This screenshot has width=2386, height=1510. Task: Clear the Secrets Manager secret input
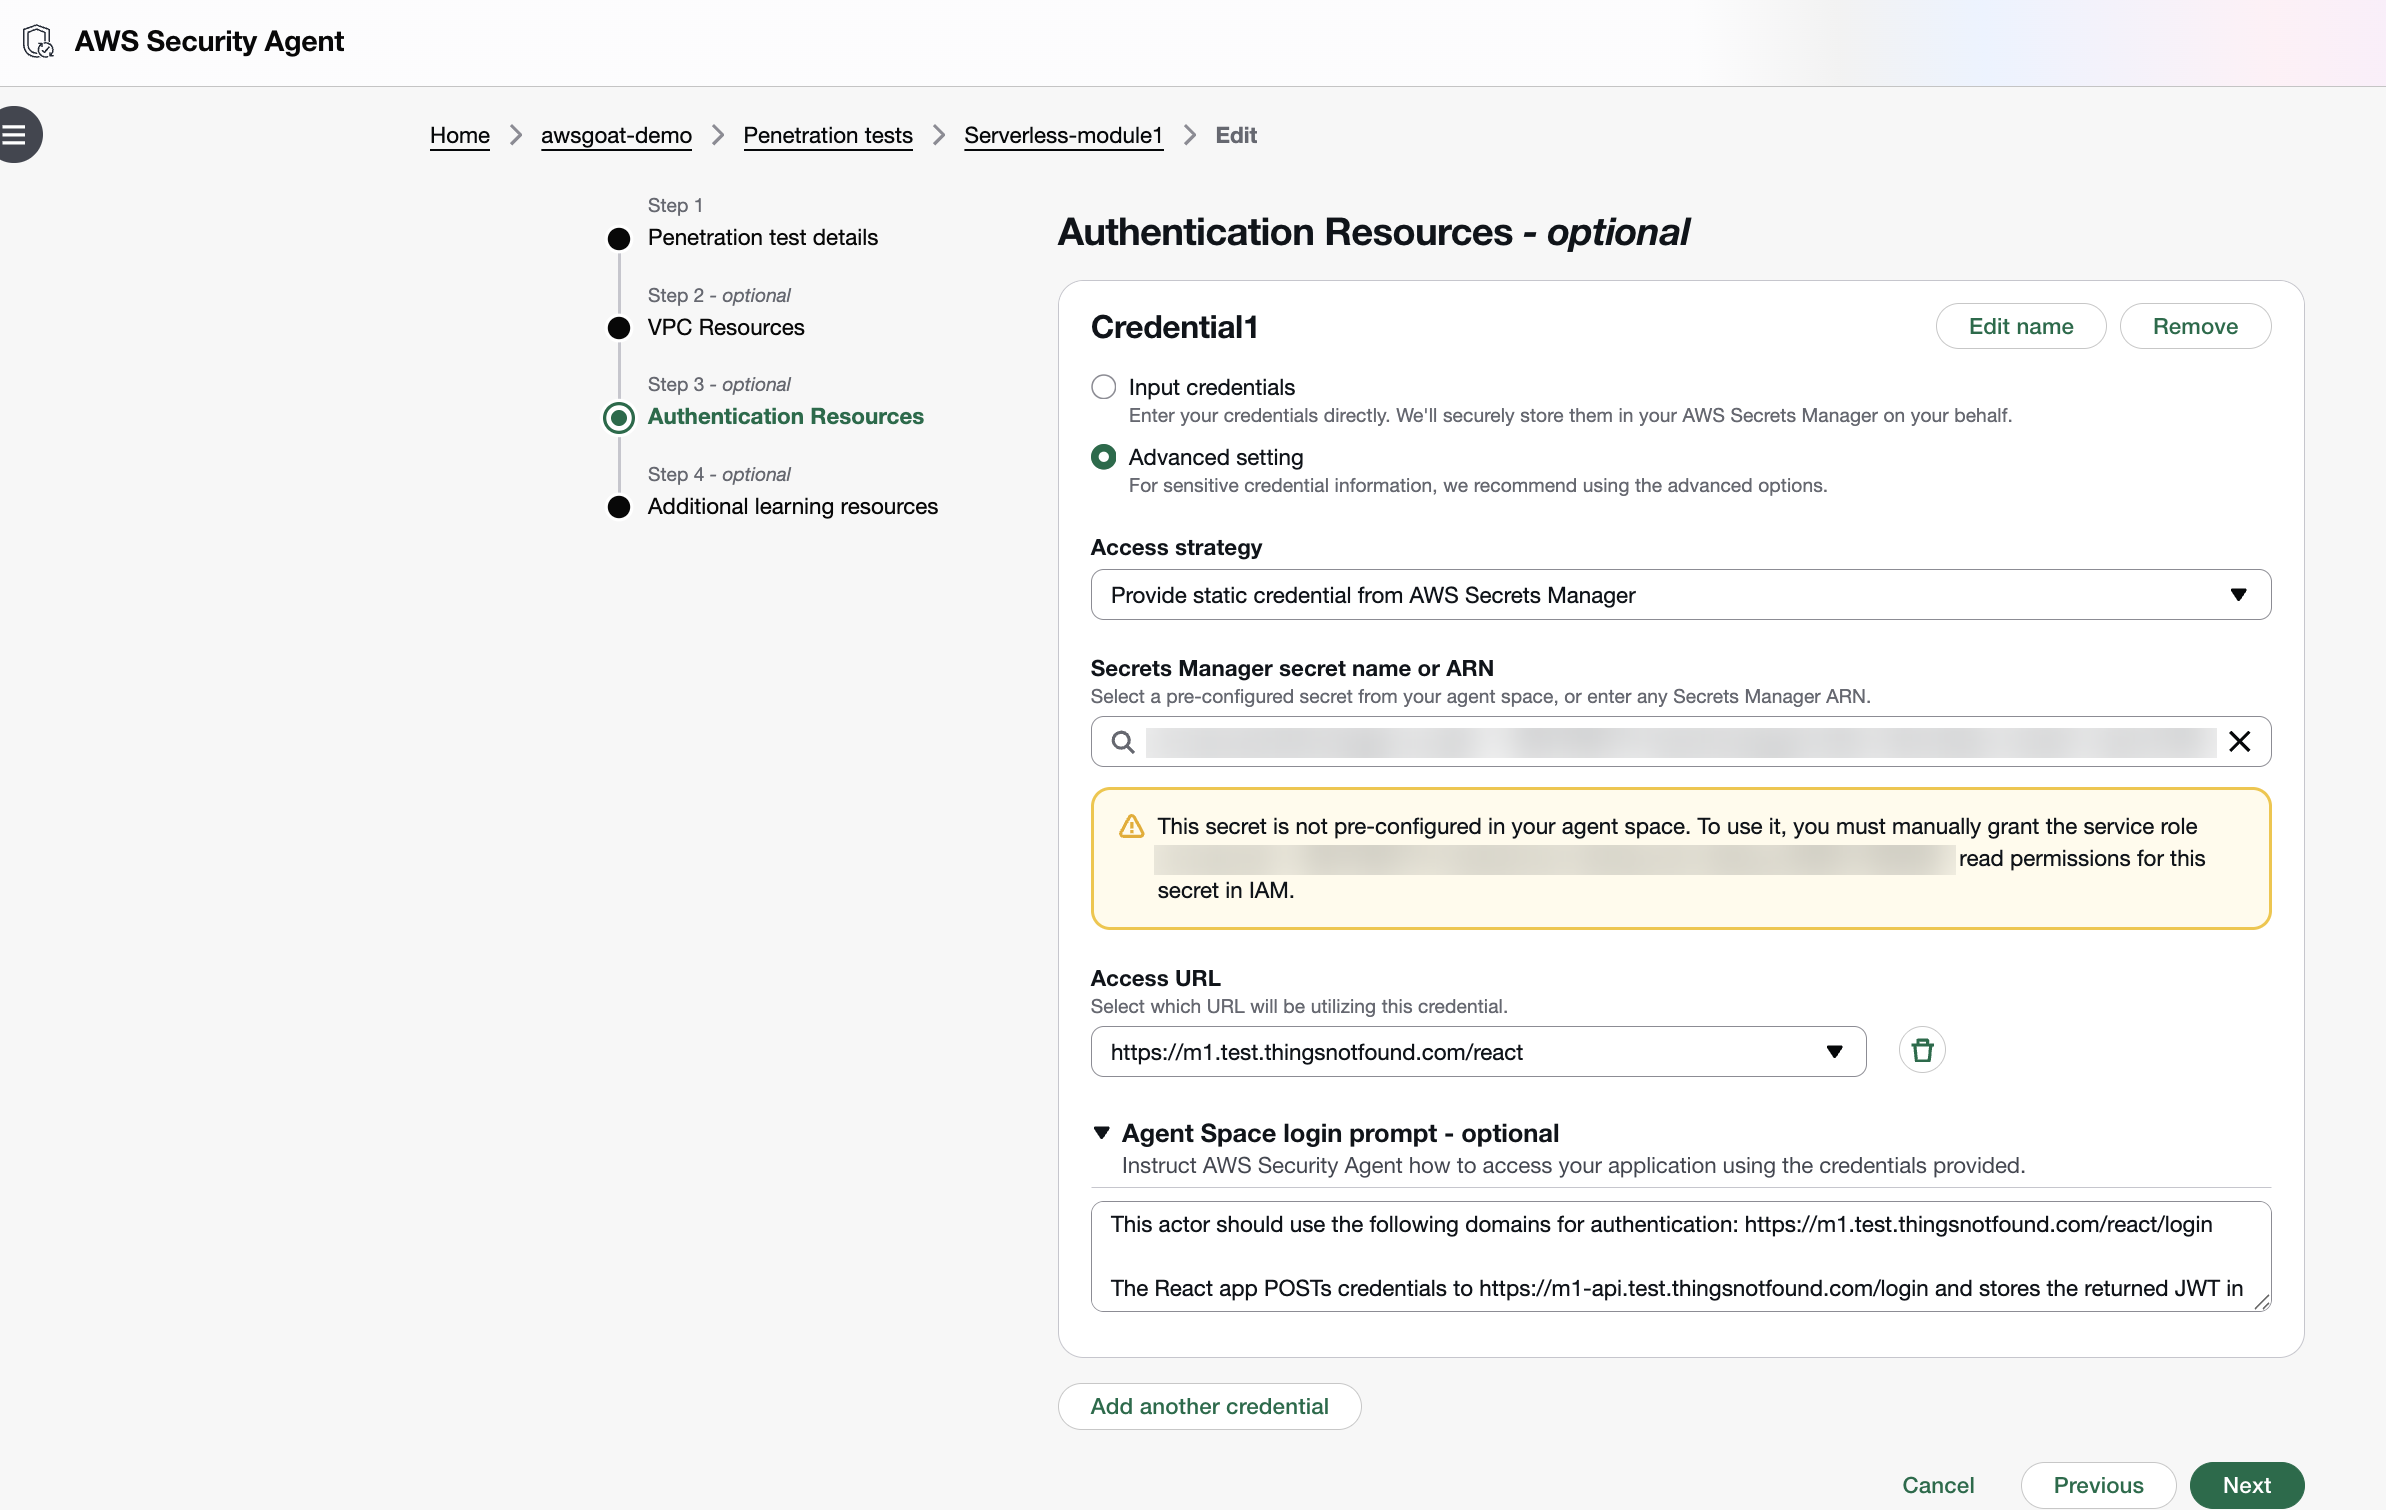2239,742
